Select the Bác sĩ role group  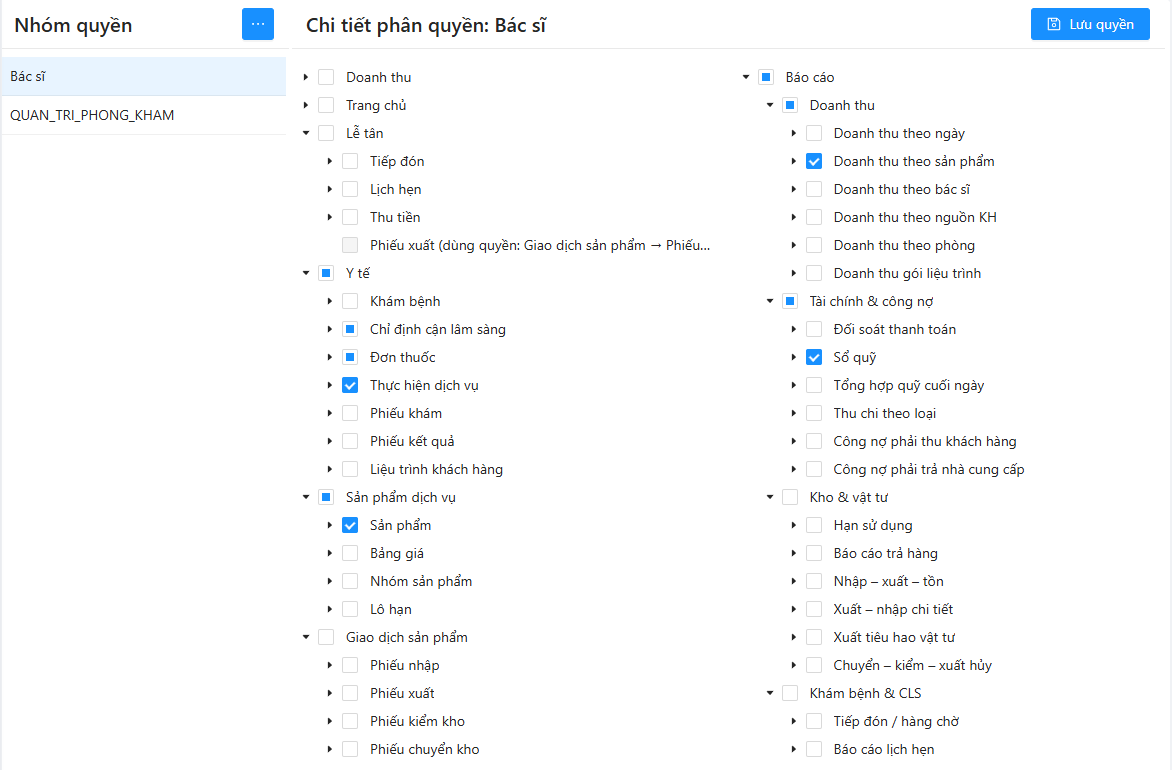(144, 76)
